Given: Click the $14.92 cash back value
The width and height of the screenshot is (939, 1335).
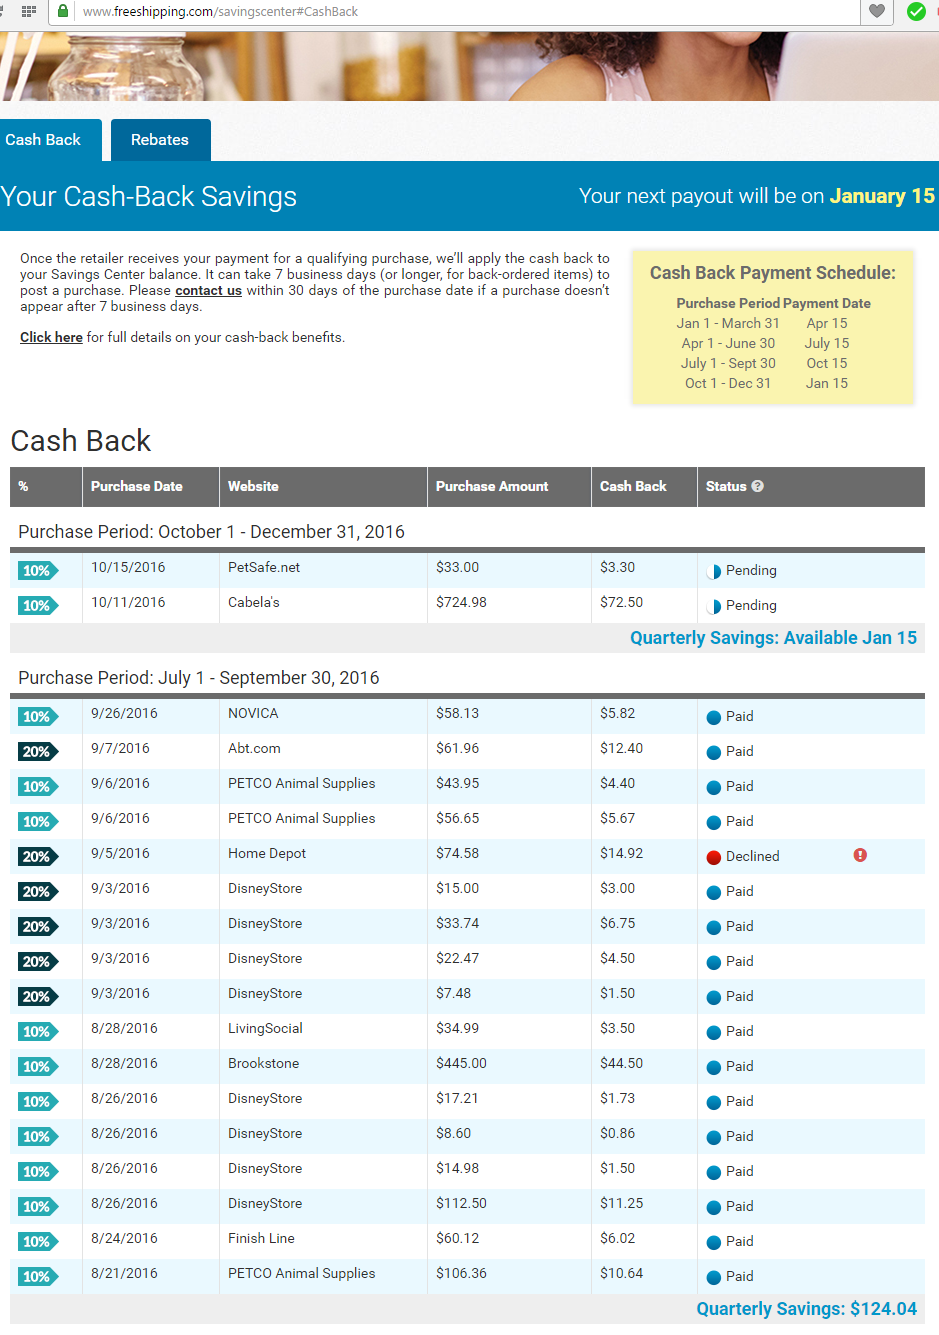Looking at the screenshot, I should [x=622, y=853].
